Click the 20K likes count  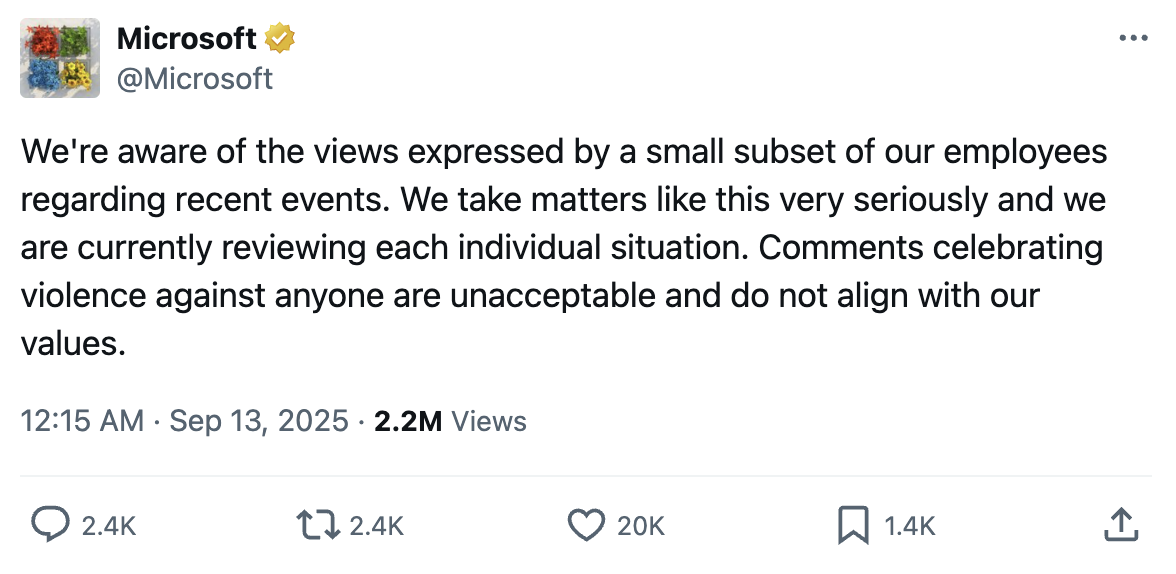640,526
